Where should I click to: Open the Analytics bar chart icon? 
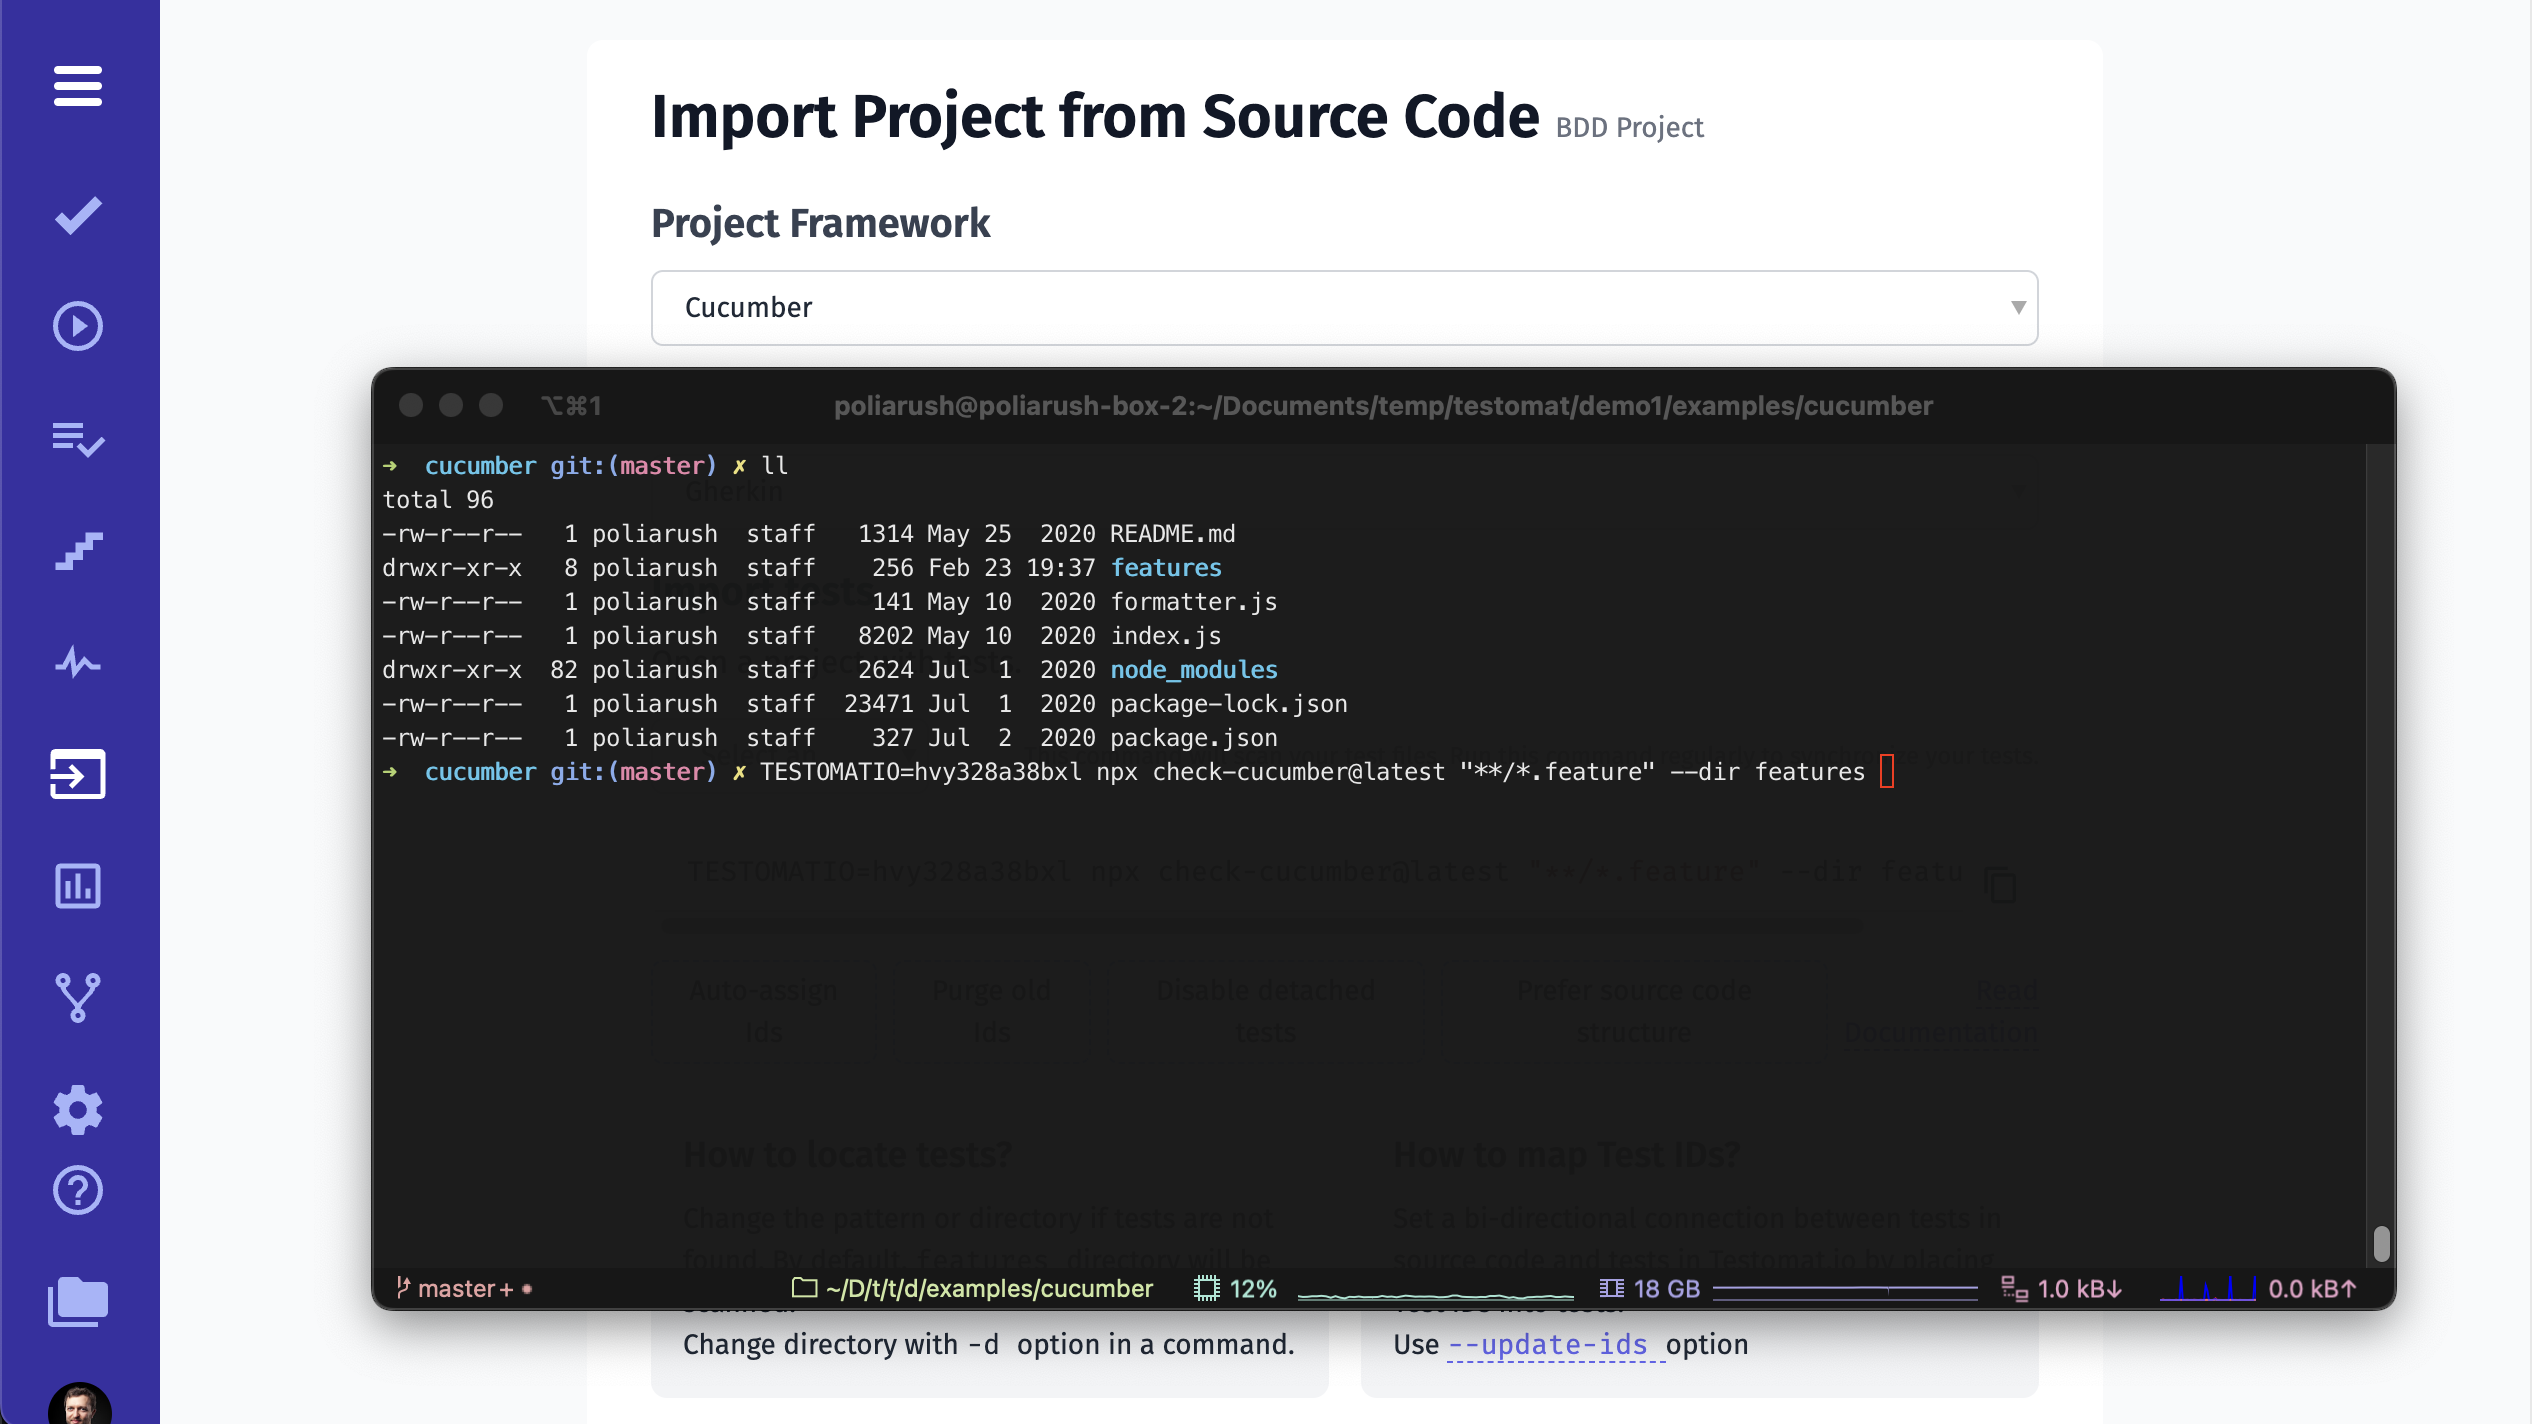click(x=78, y=886)
